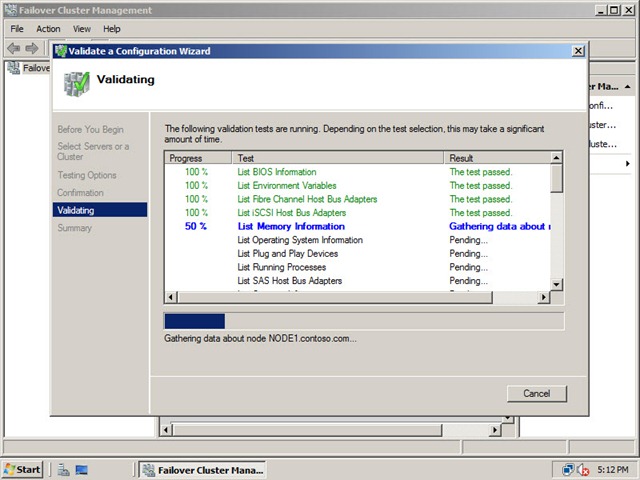Select List SAS Host Bus Adapters row
Image resolution: width=640 pixels, height=480 pixels.
358,281
